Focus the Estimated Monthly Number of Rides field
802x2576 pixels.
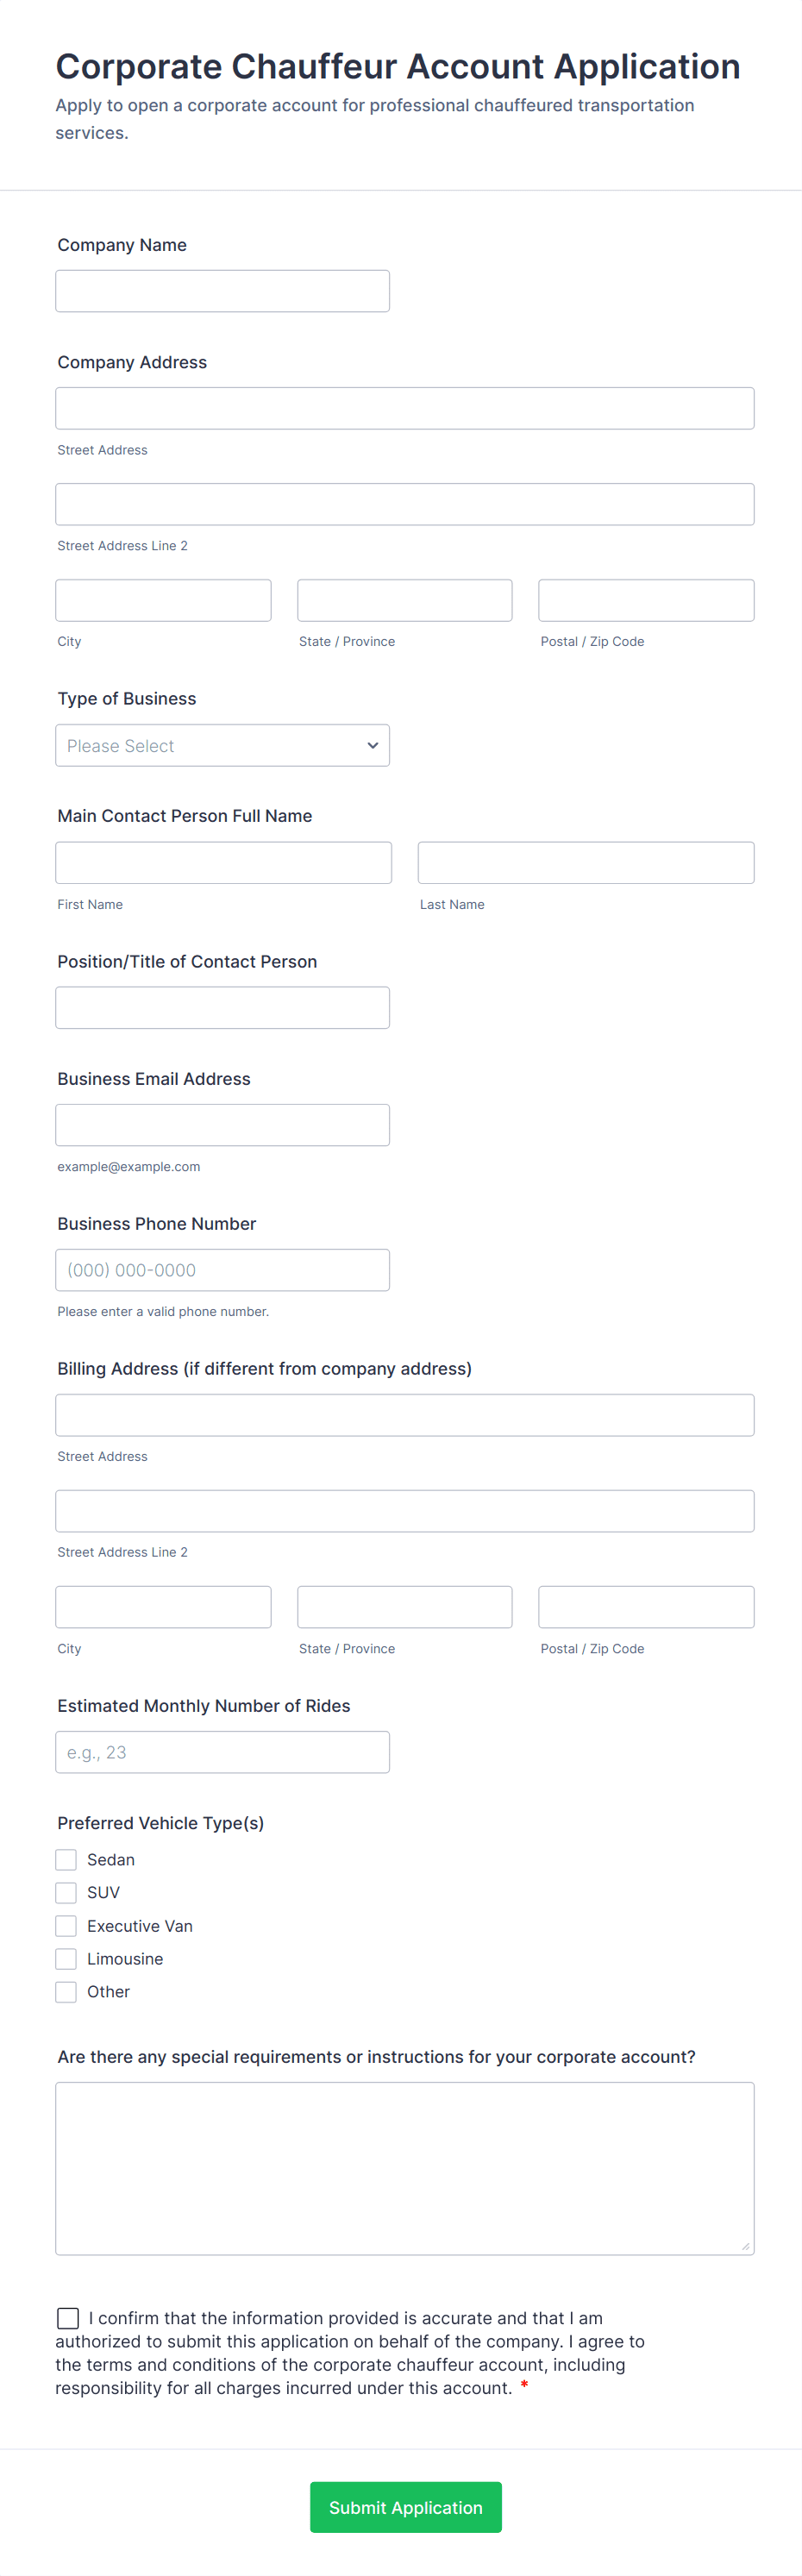coord(222,1752)
